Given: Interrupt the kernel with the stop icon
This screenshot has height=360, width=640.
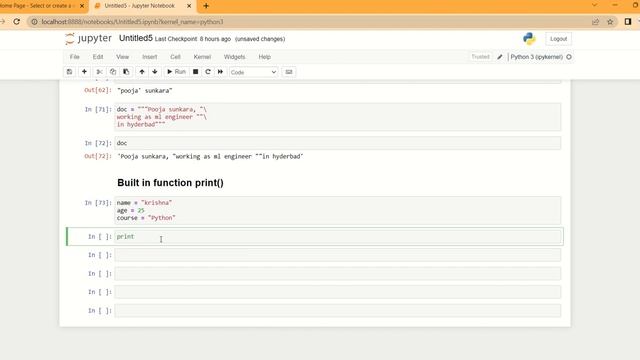Looking at the screenshot, I should (x=196, y=72).
